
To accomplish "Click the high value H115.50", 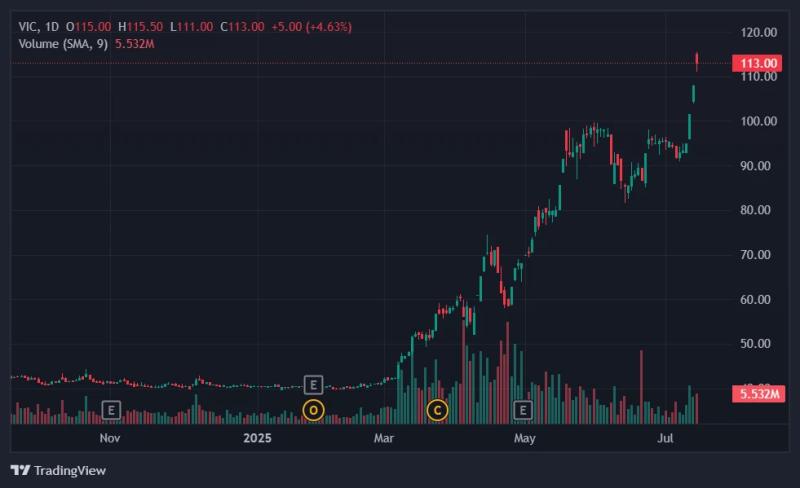I will click(x=140, y=27).
